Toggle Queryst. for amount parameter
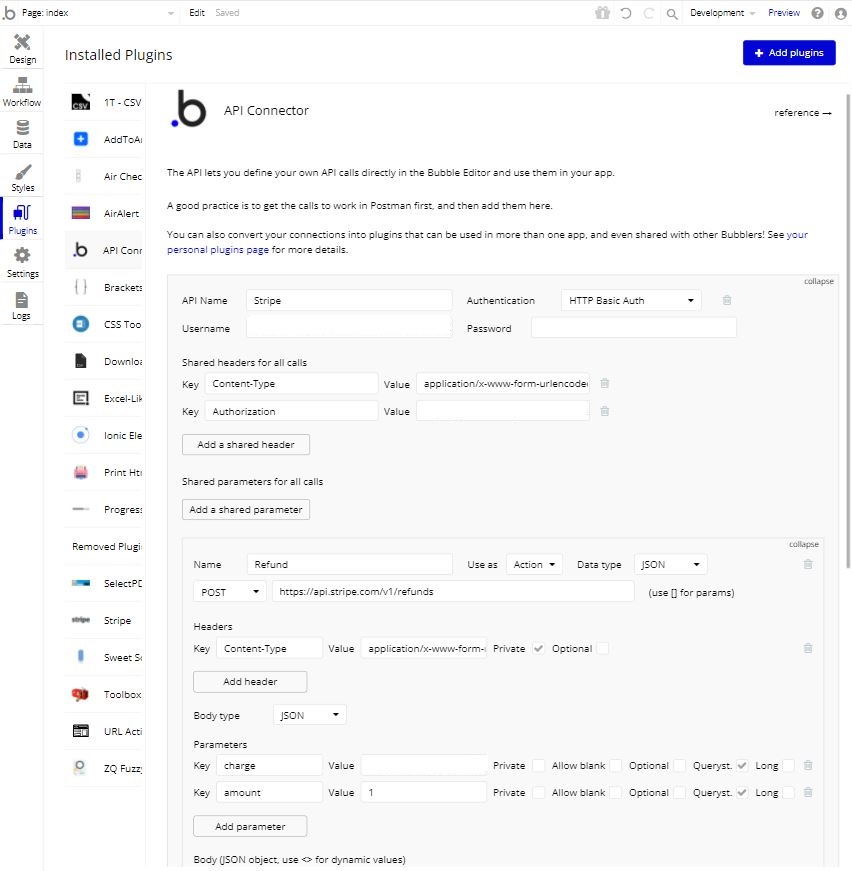This screenshot has height=871, width=852. click(742, 792)
